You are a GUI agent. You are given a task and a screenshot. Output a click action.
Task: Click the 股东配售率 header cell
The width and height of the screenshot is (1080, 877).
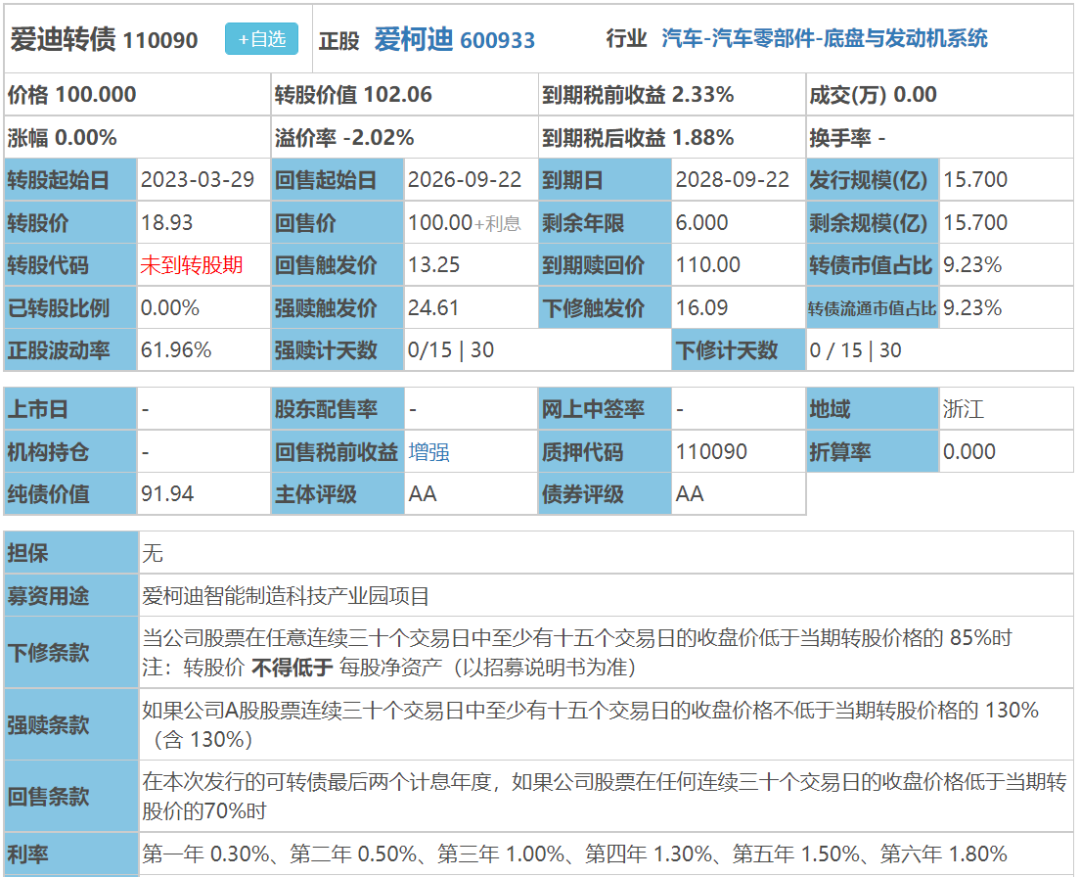pyautogui.click(x=338, y=409)
